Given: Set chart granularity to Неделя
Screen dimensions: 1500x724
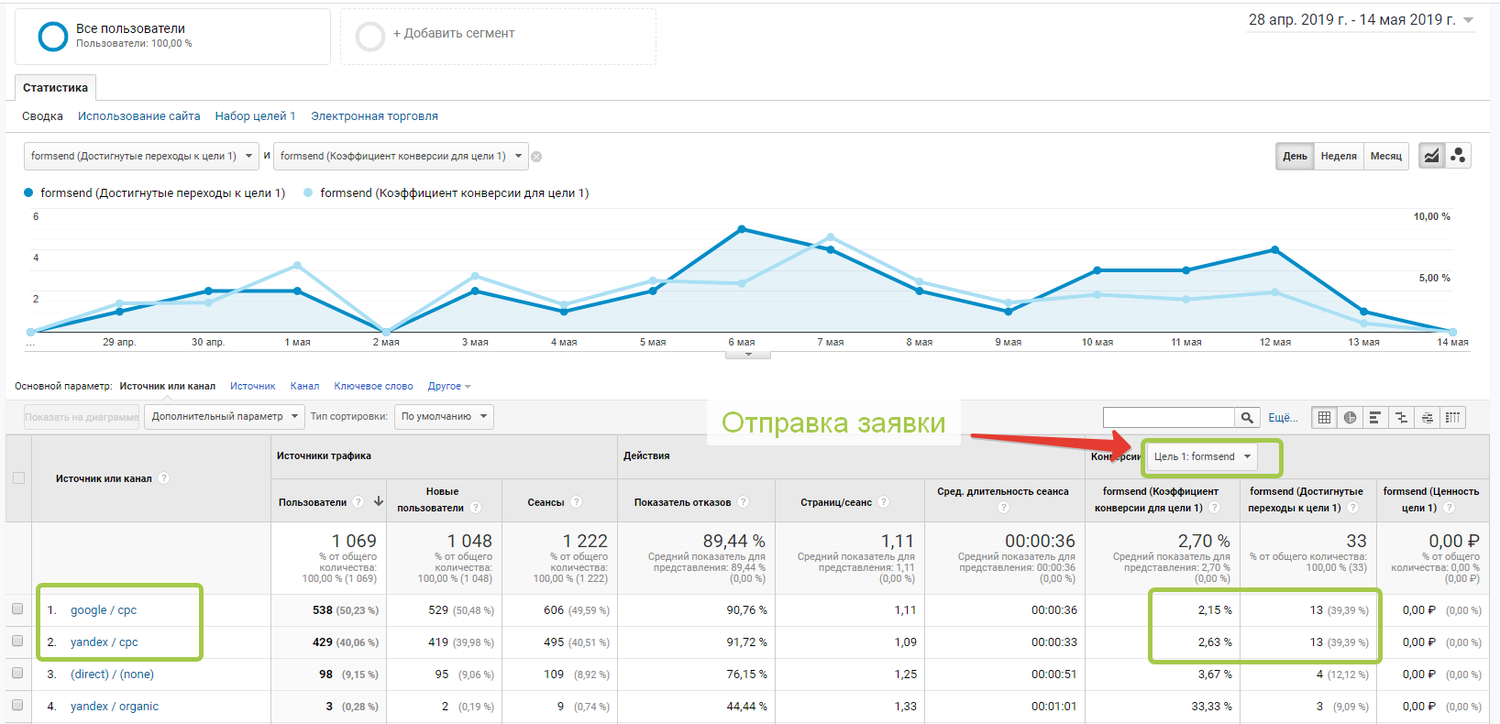Looking at the screenshot, I should (x=1338, y=156).
